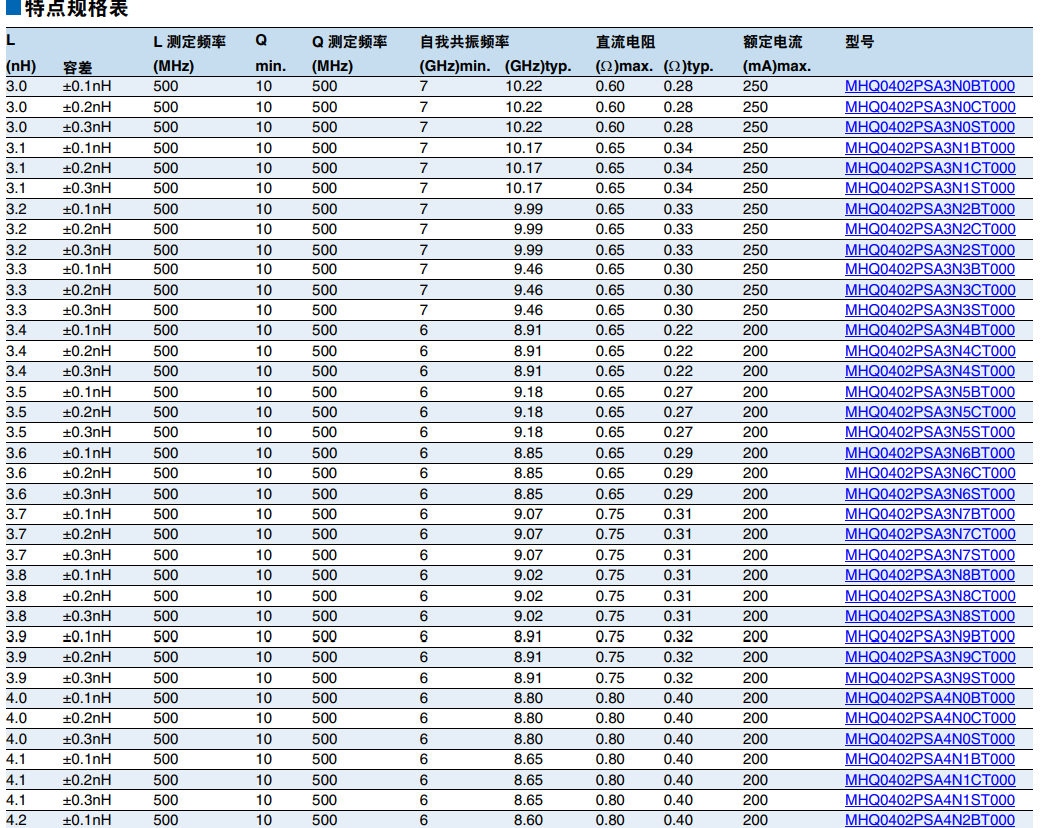This screenshot has width=1044, height=828.
Task: Select the MHQ0402PSA3N6BT000 model link
Action: [929, 453]
